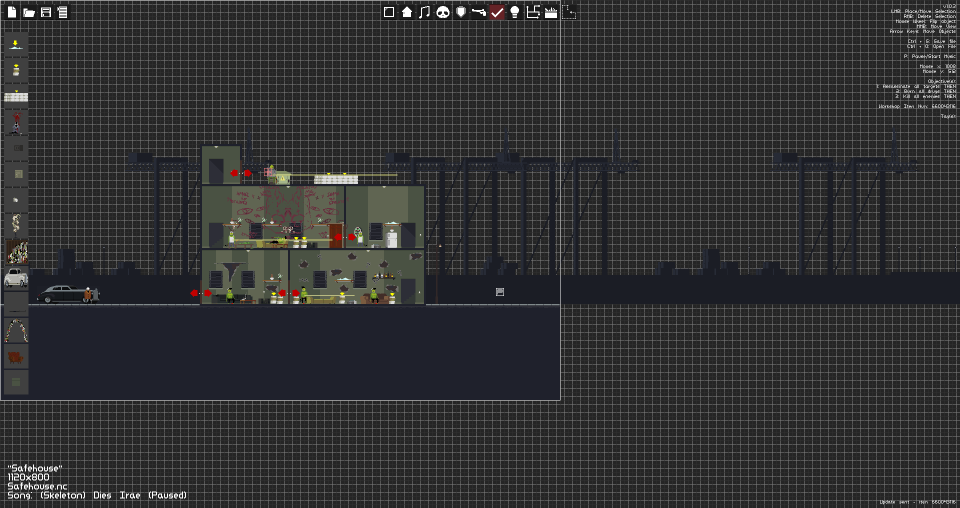The width and height of the screenshot is (960, 508).
Task: Pick the white car thumbnail in the palette
Action: coord(16,278)
